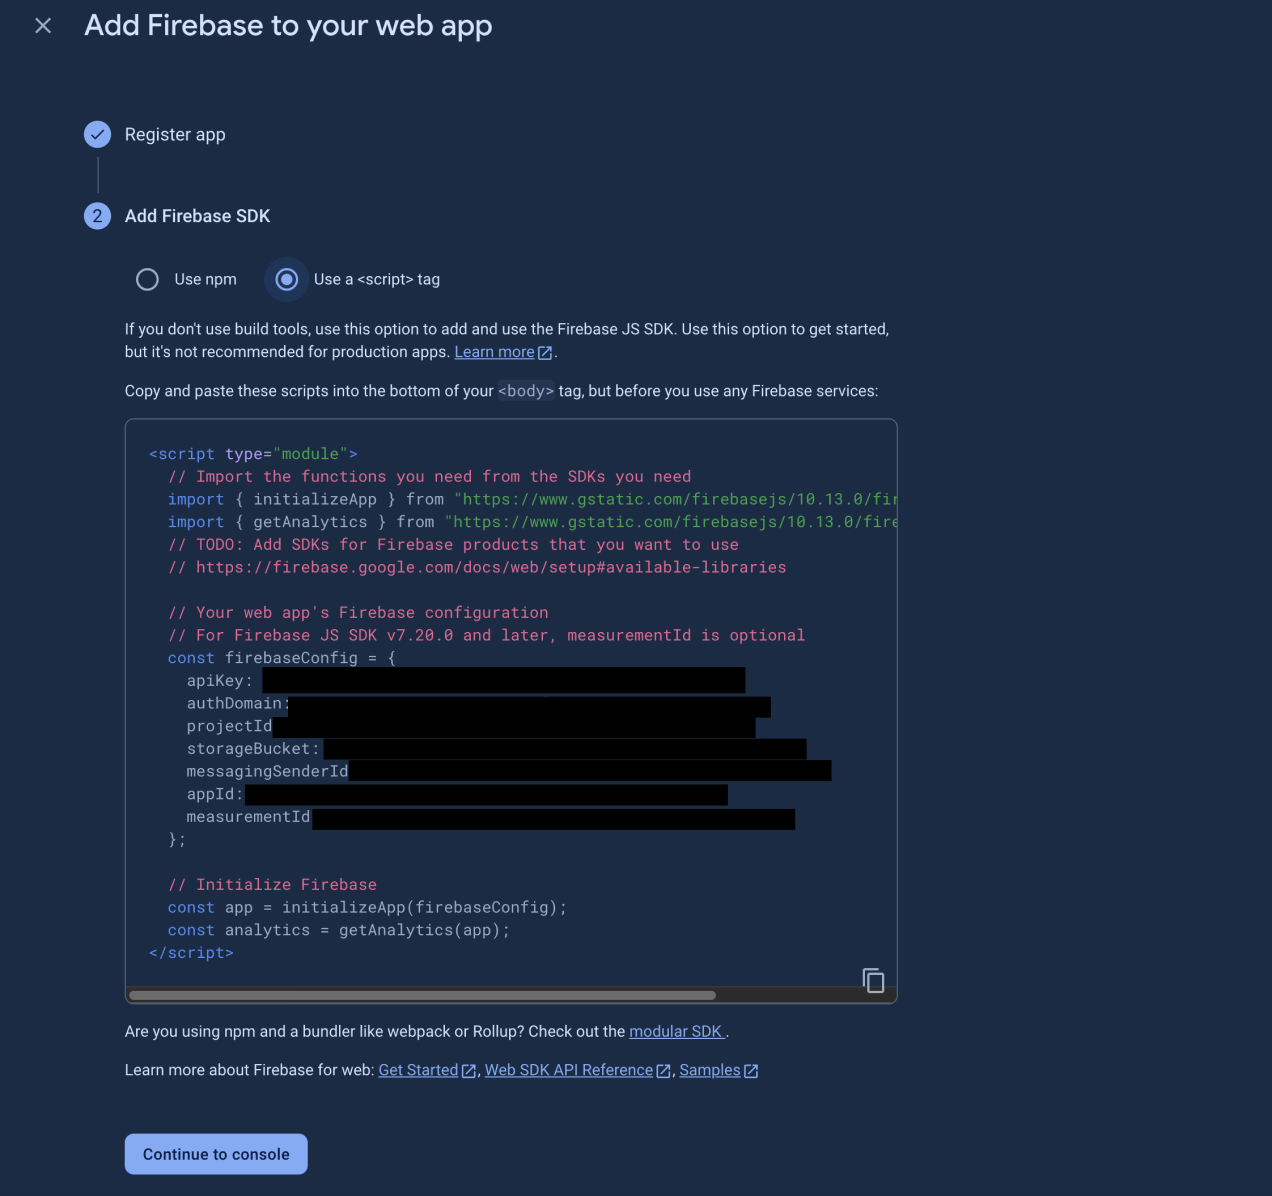Select the Use a <script> tag option
This screenshot has height=1196, width=1272.
click(x=287, y=280)
